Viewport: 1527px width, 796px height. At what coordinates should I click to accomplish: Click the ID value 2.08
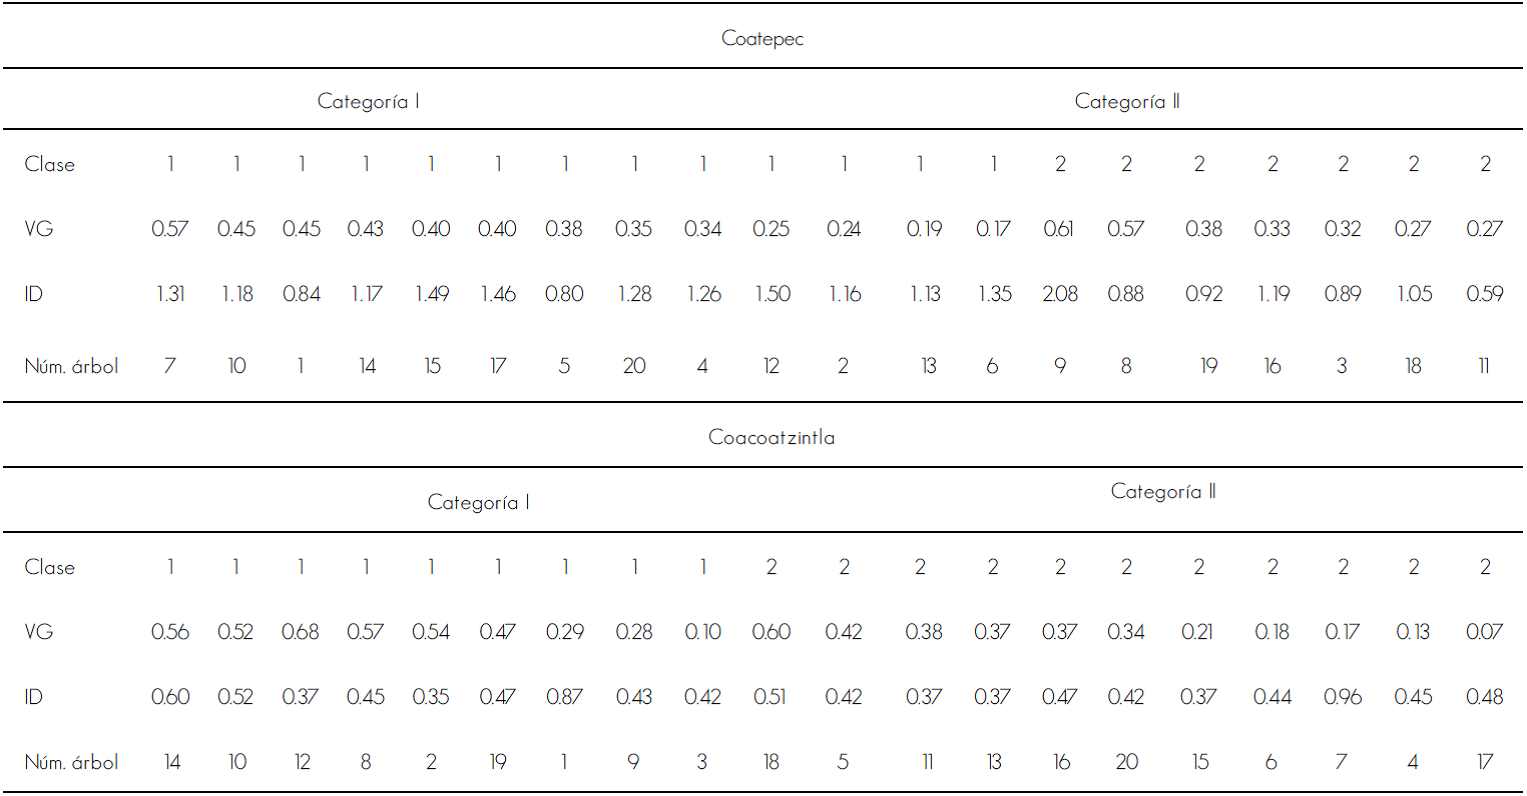click(x=1060, y=294)
